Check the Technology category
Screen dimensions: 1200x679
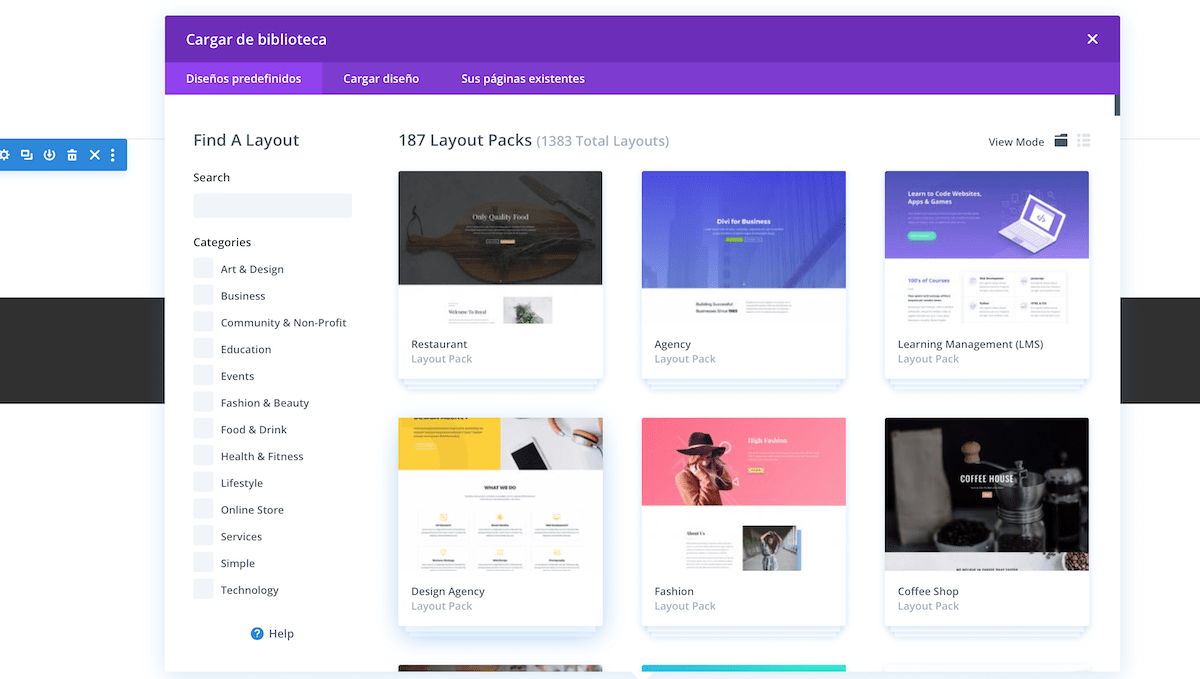pos(203,589)
